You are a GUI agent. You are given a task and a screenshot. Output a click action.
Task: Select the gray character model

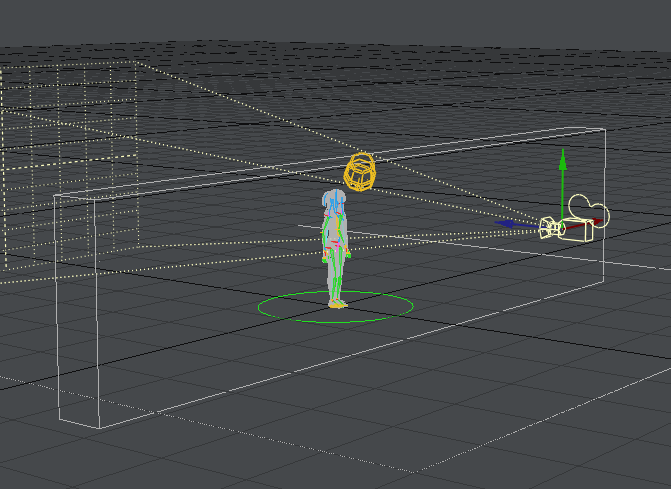[x=336, y=249]
